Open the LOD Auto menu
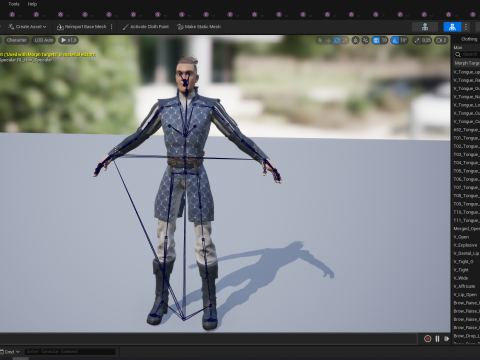The image size is (480, 360). pyautogui.click(x=44, y=40)
